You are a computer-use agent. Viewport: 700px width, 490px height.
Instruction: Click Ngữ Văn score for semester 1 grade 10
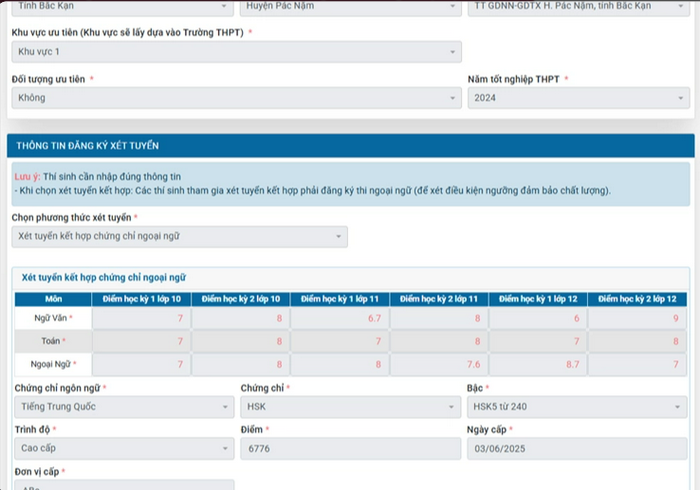pyautogui.click(x=141, y=318)
